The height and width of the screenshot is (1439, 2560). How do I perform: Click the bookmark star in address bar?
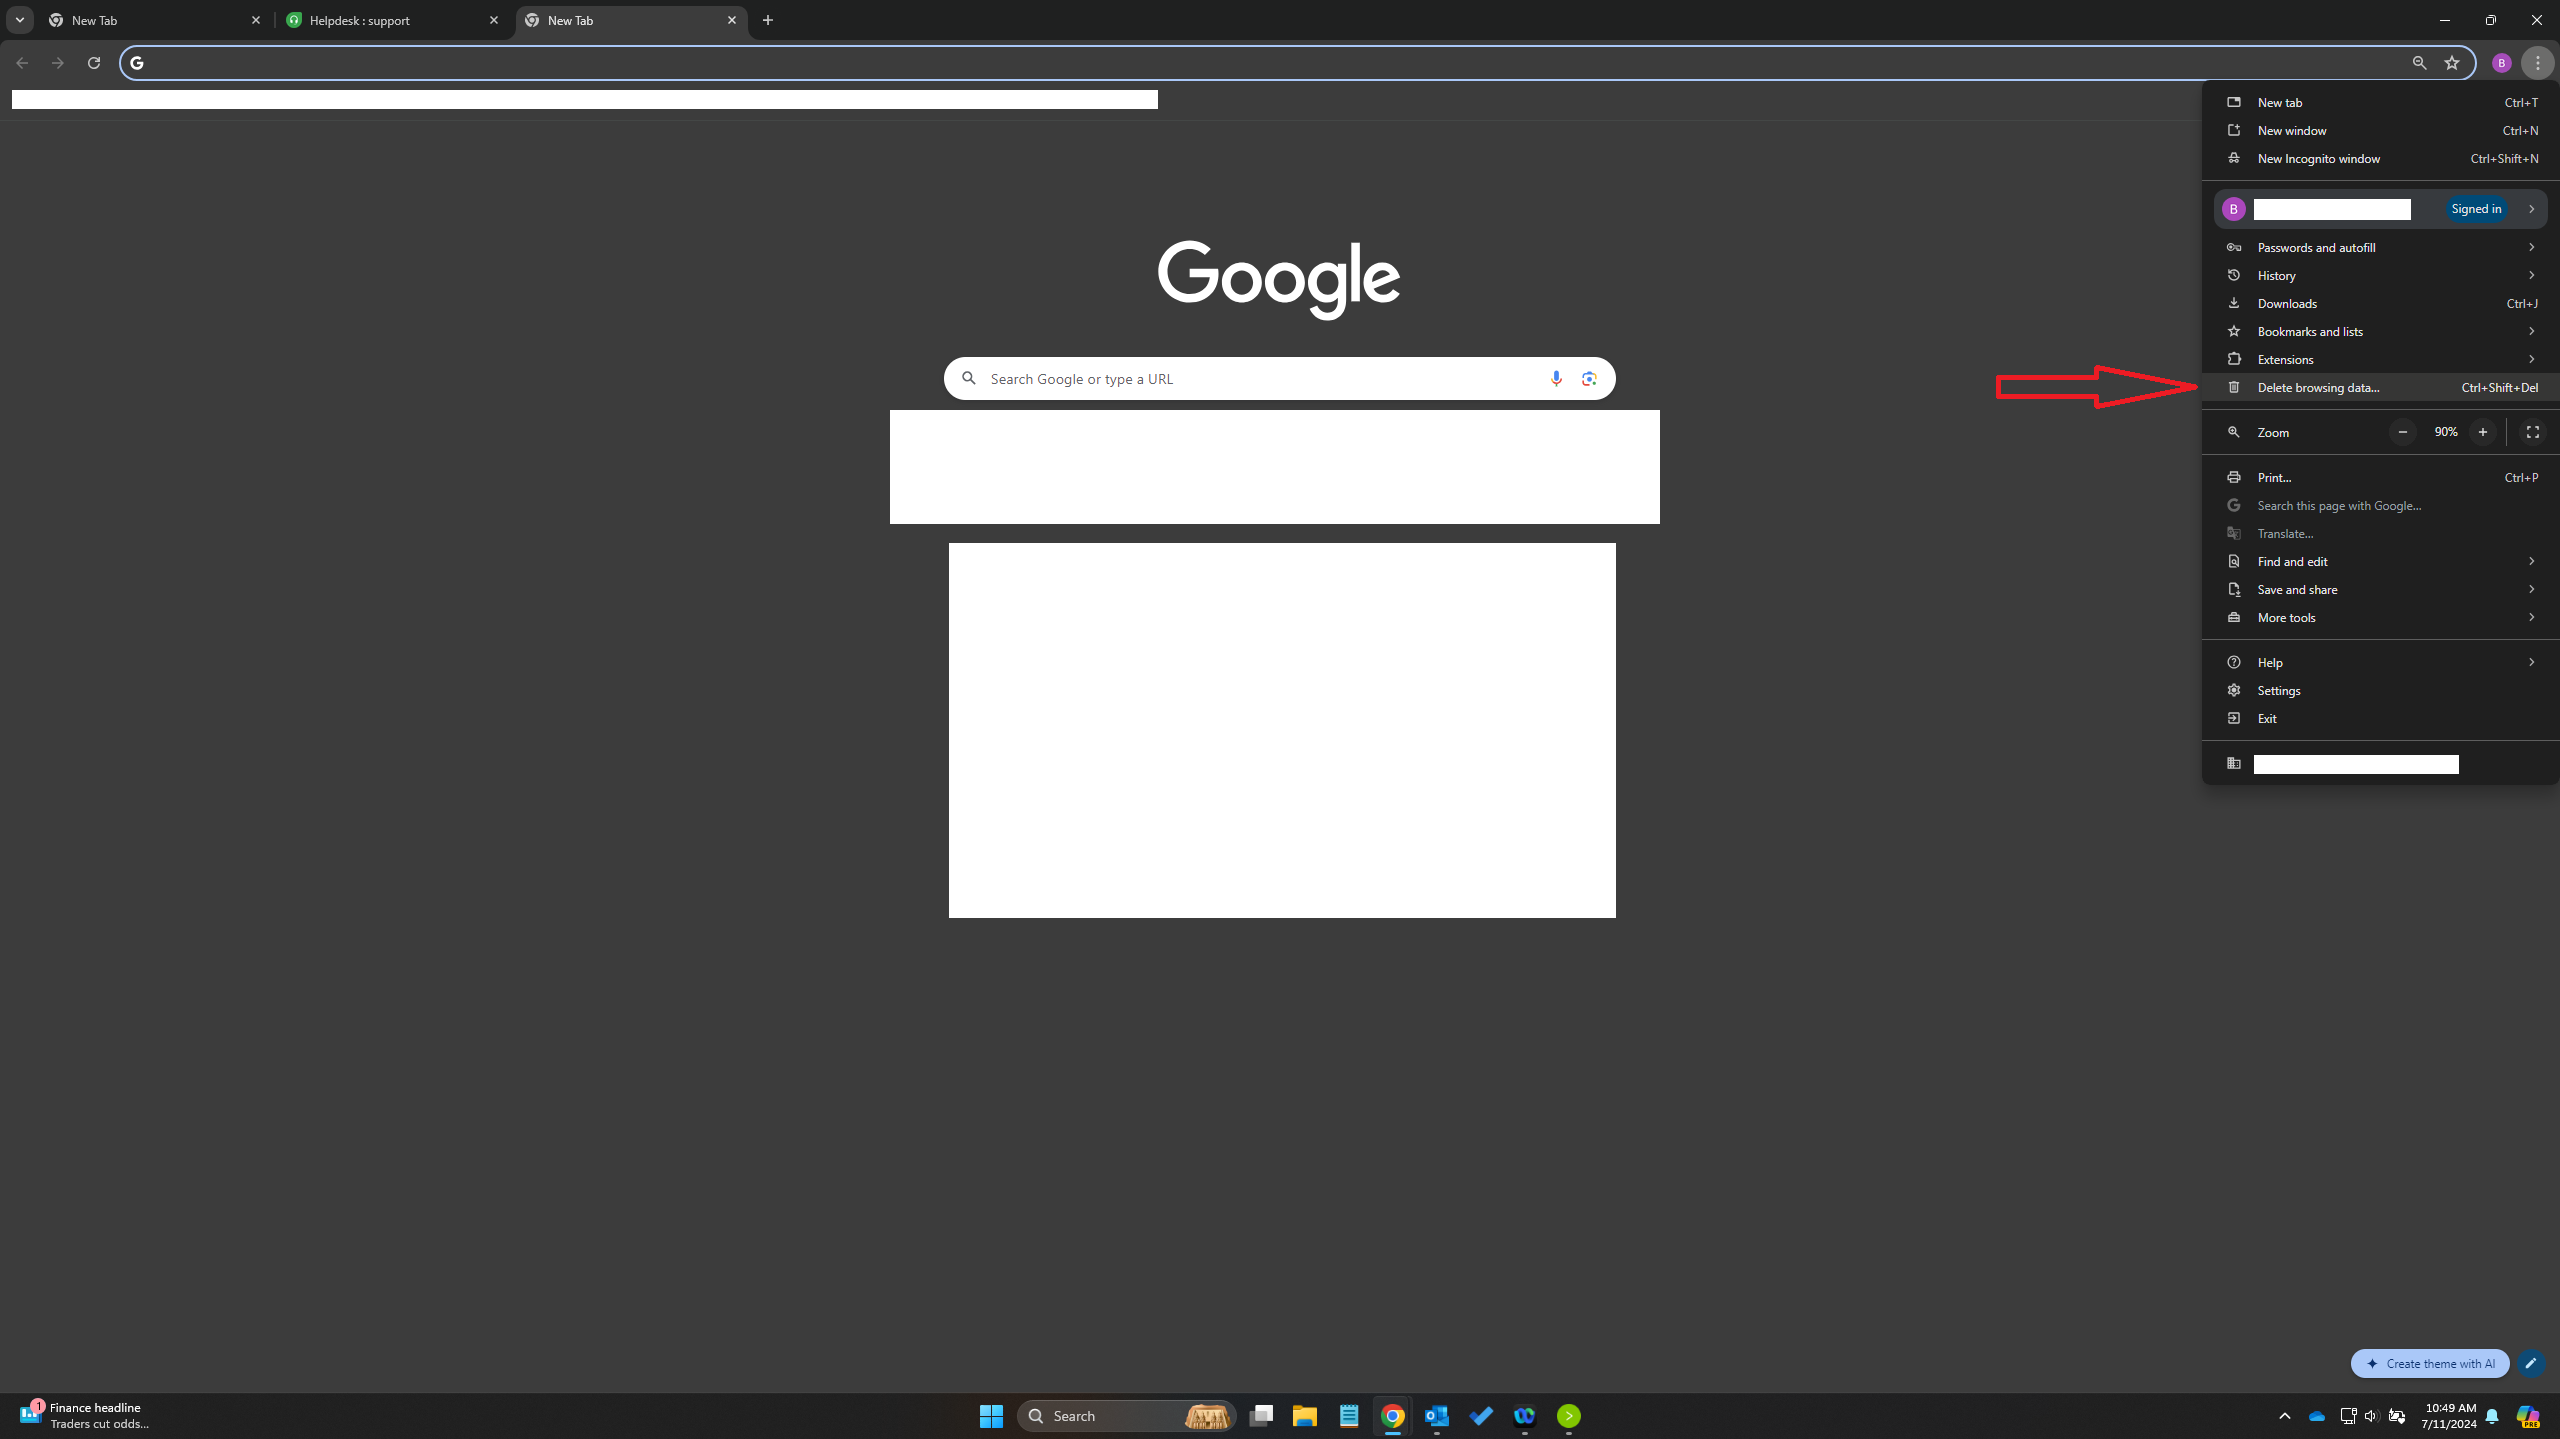point(2451,63)
